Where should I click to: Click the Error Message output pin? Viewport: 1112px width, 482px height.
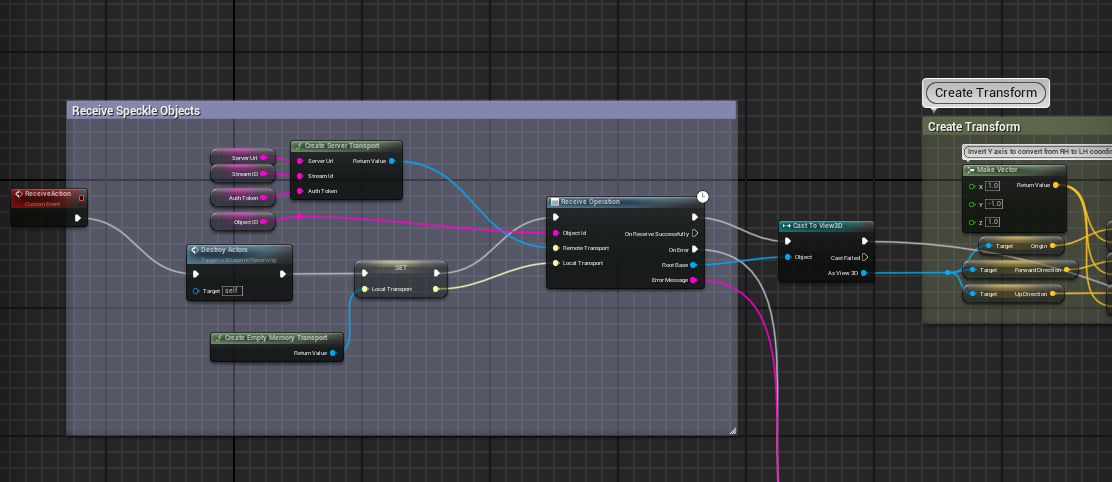(x=694, y=281)
